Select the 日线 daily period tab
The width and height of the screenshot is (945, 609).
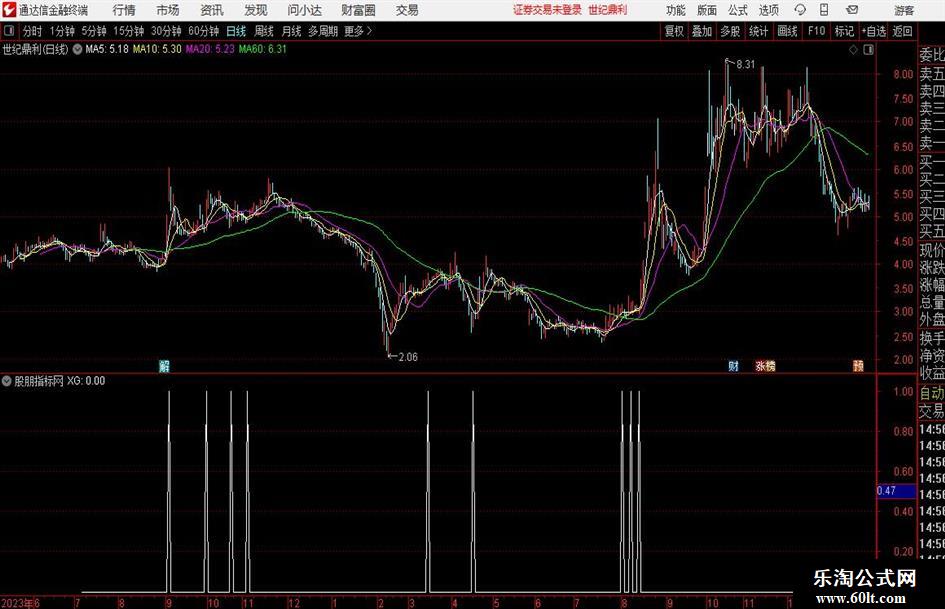(x=236, y=31)
